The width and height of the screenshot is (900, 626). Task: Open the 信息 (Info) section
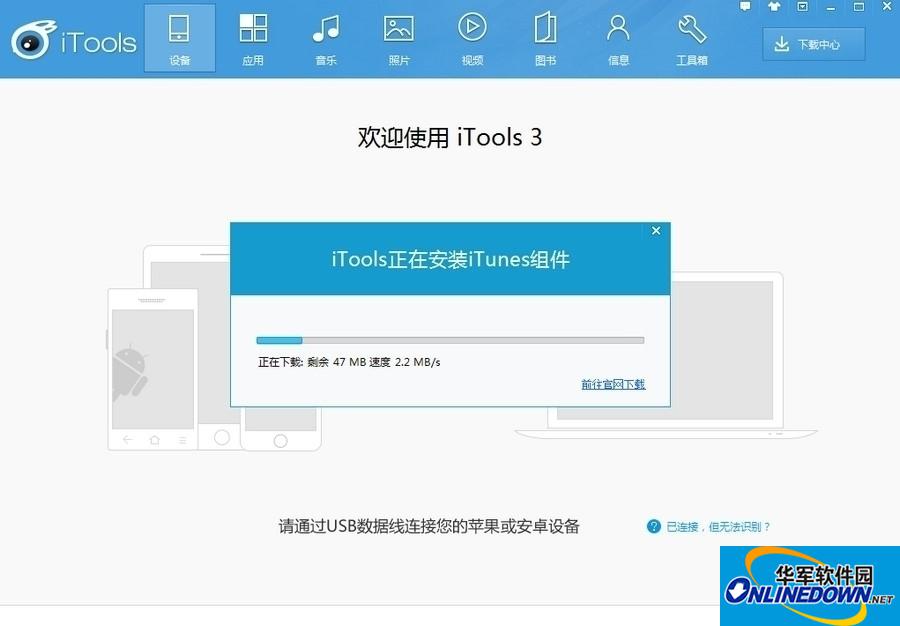618,38
